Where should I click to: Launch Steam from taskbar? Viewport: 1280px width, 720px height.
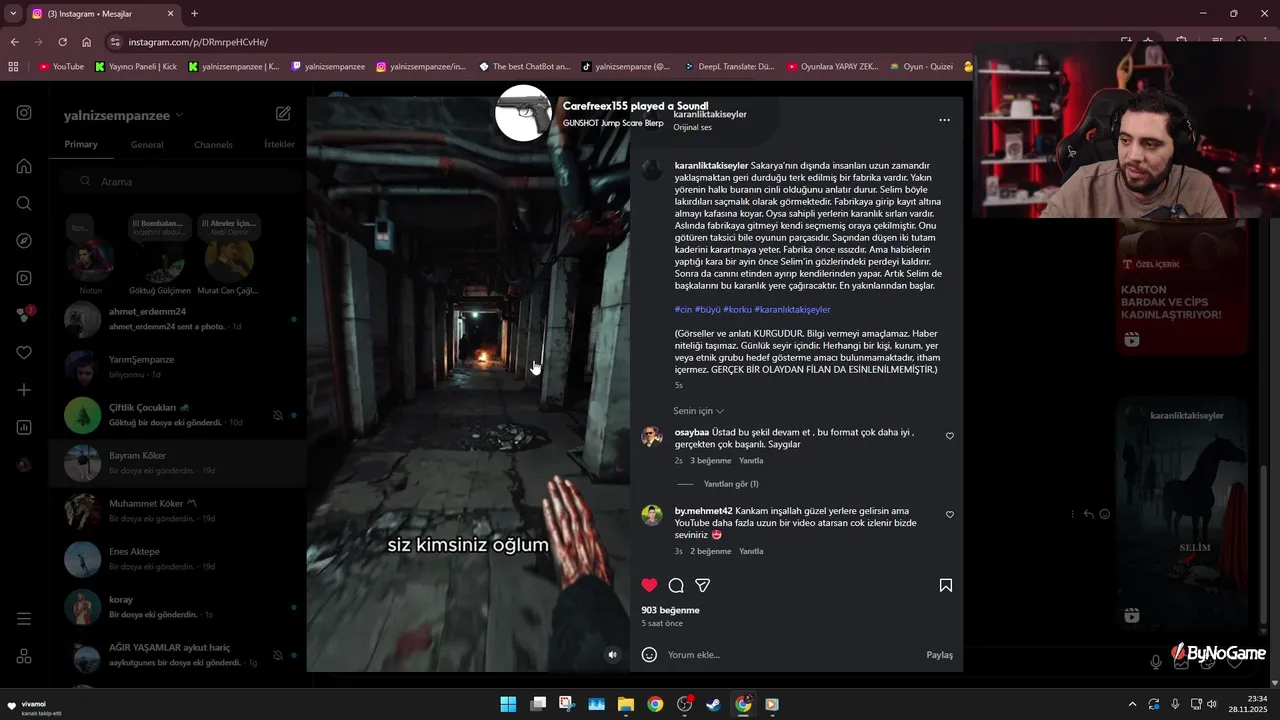click(713, 704)
